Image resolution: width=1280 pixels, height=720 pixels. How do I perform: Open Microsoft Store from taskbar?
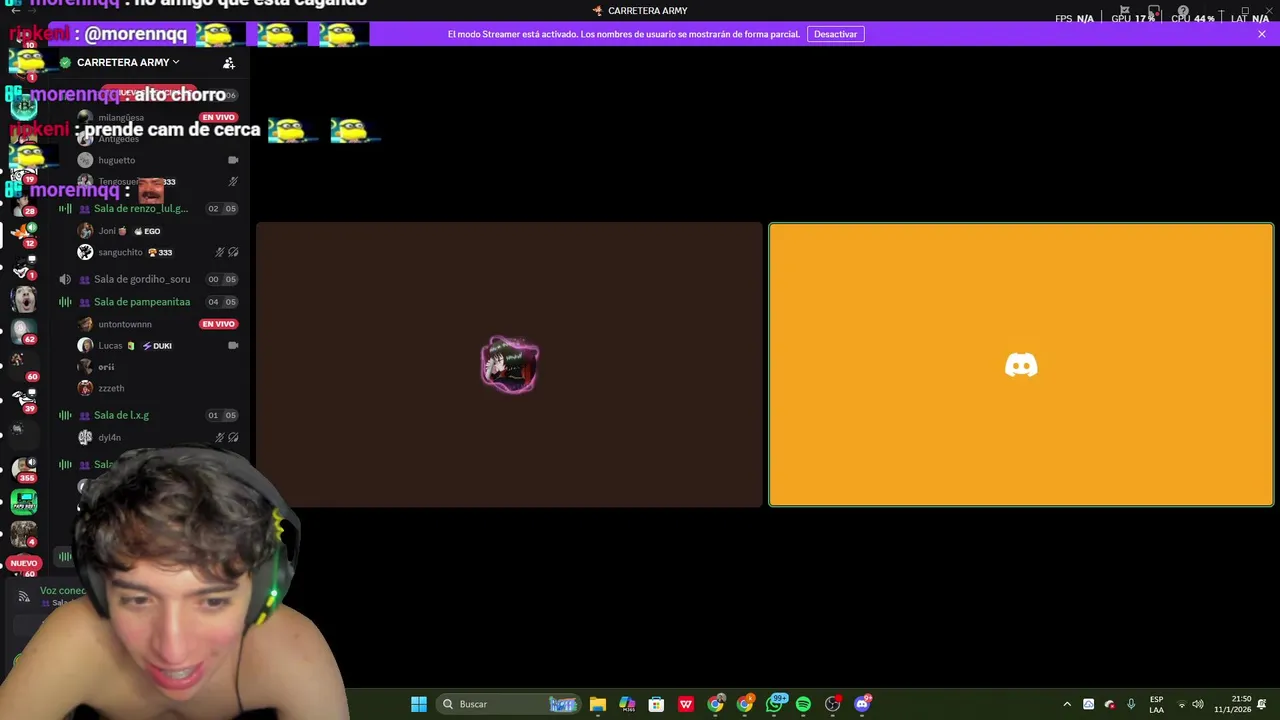656,704
